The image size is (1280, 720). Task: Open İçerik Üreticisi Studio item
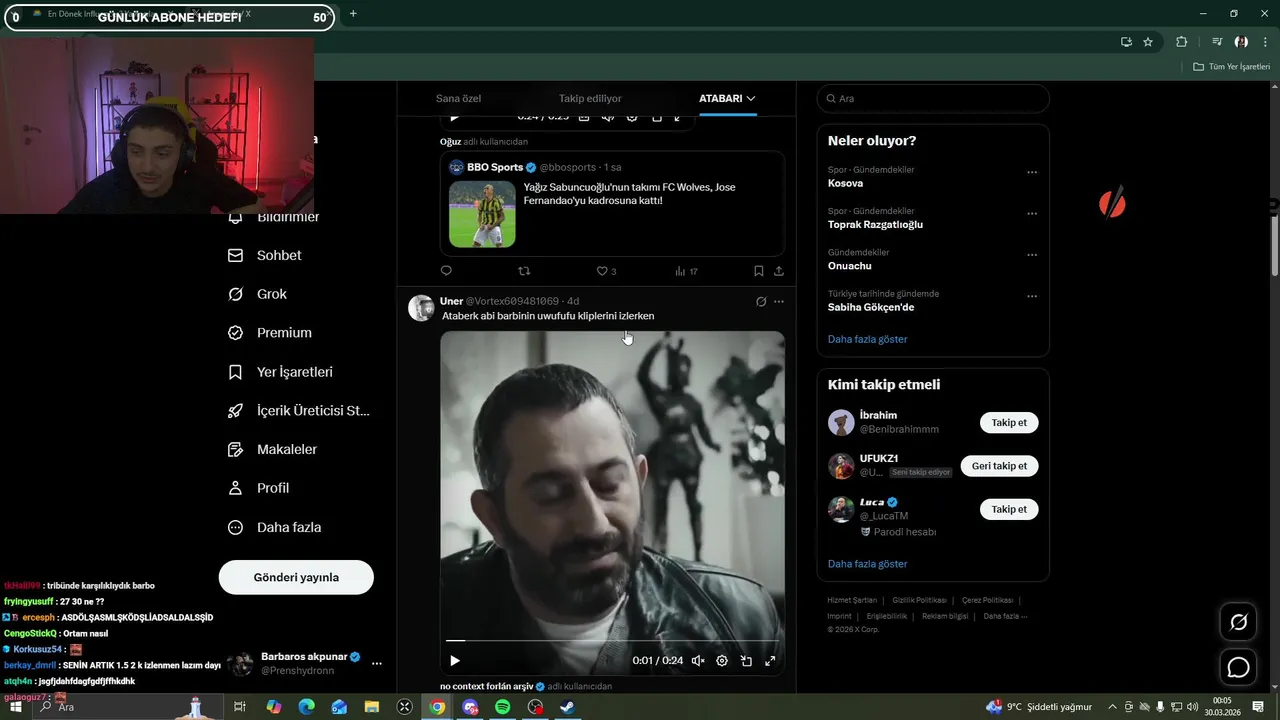point(299,411)
